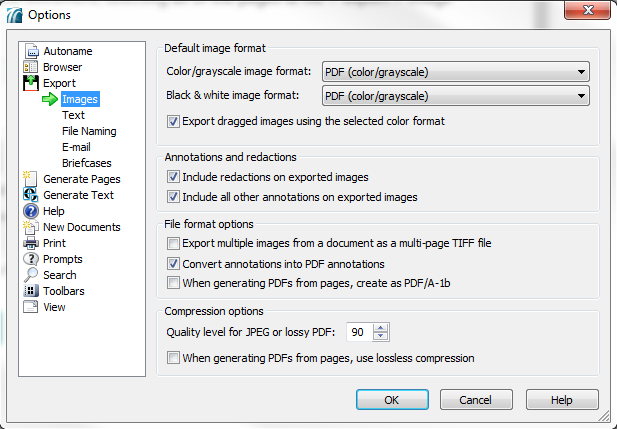Image resolution: width=617 pixels, height=429 pixels.
Task: Click the Print printer icon
Action: click(x=31, y=243)
